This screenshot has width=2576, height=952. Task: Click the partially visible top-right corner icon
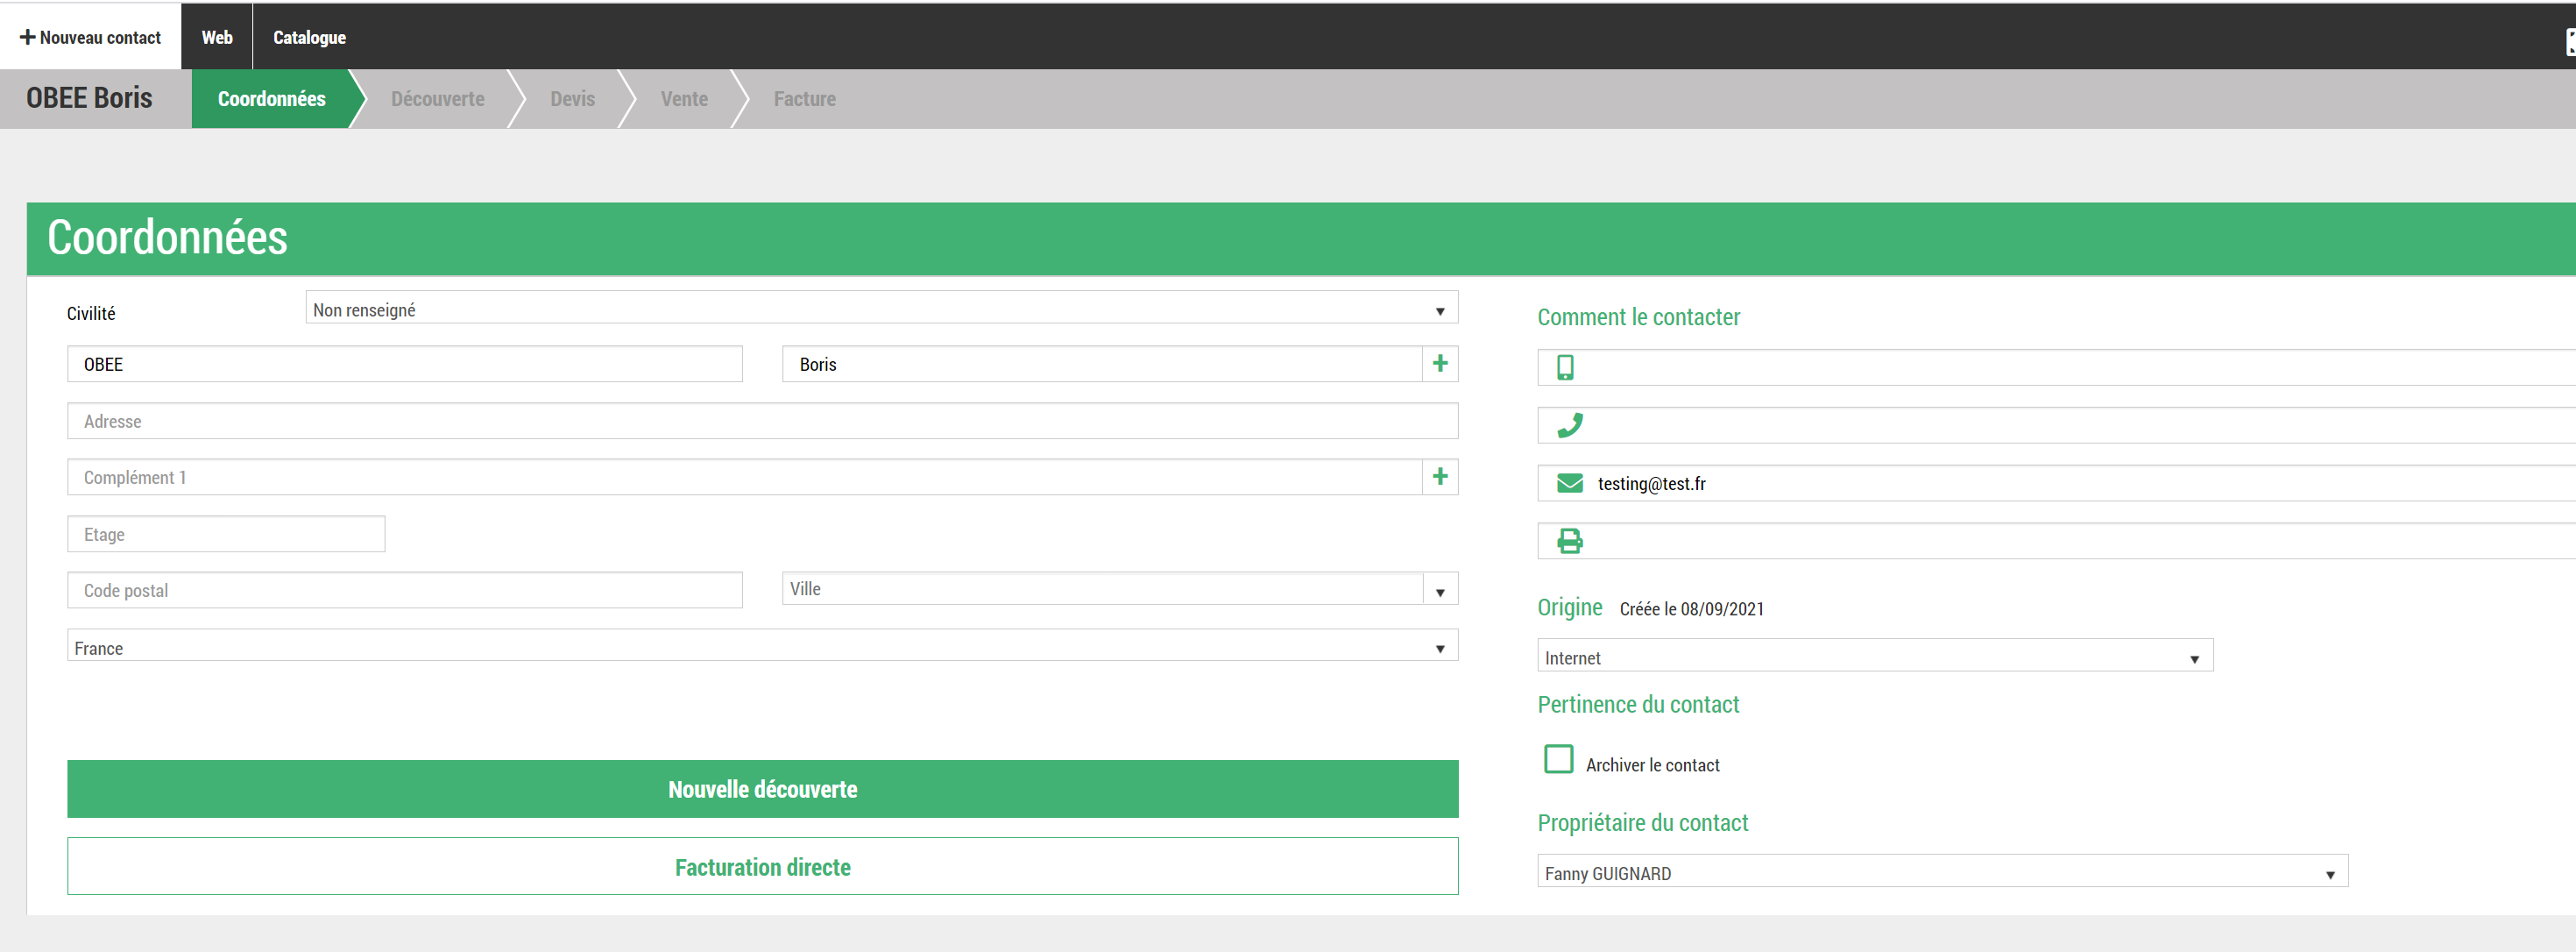pos(2569,41)
